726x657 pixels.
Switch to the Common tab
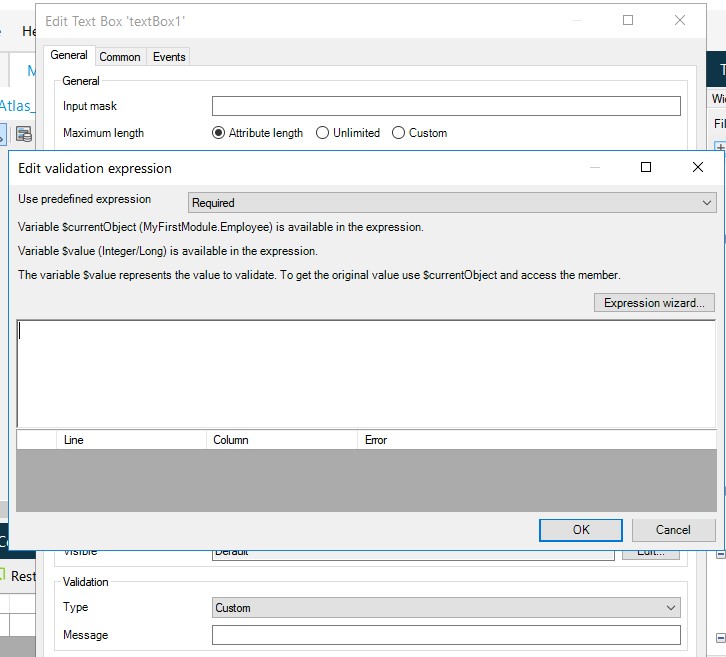[x=120, y=57]
